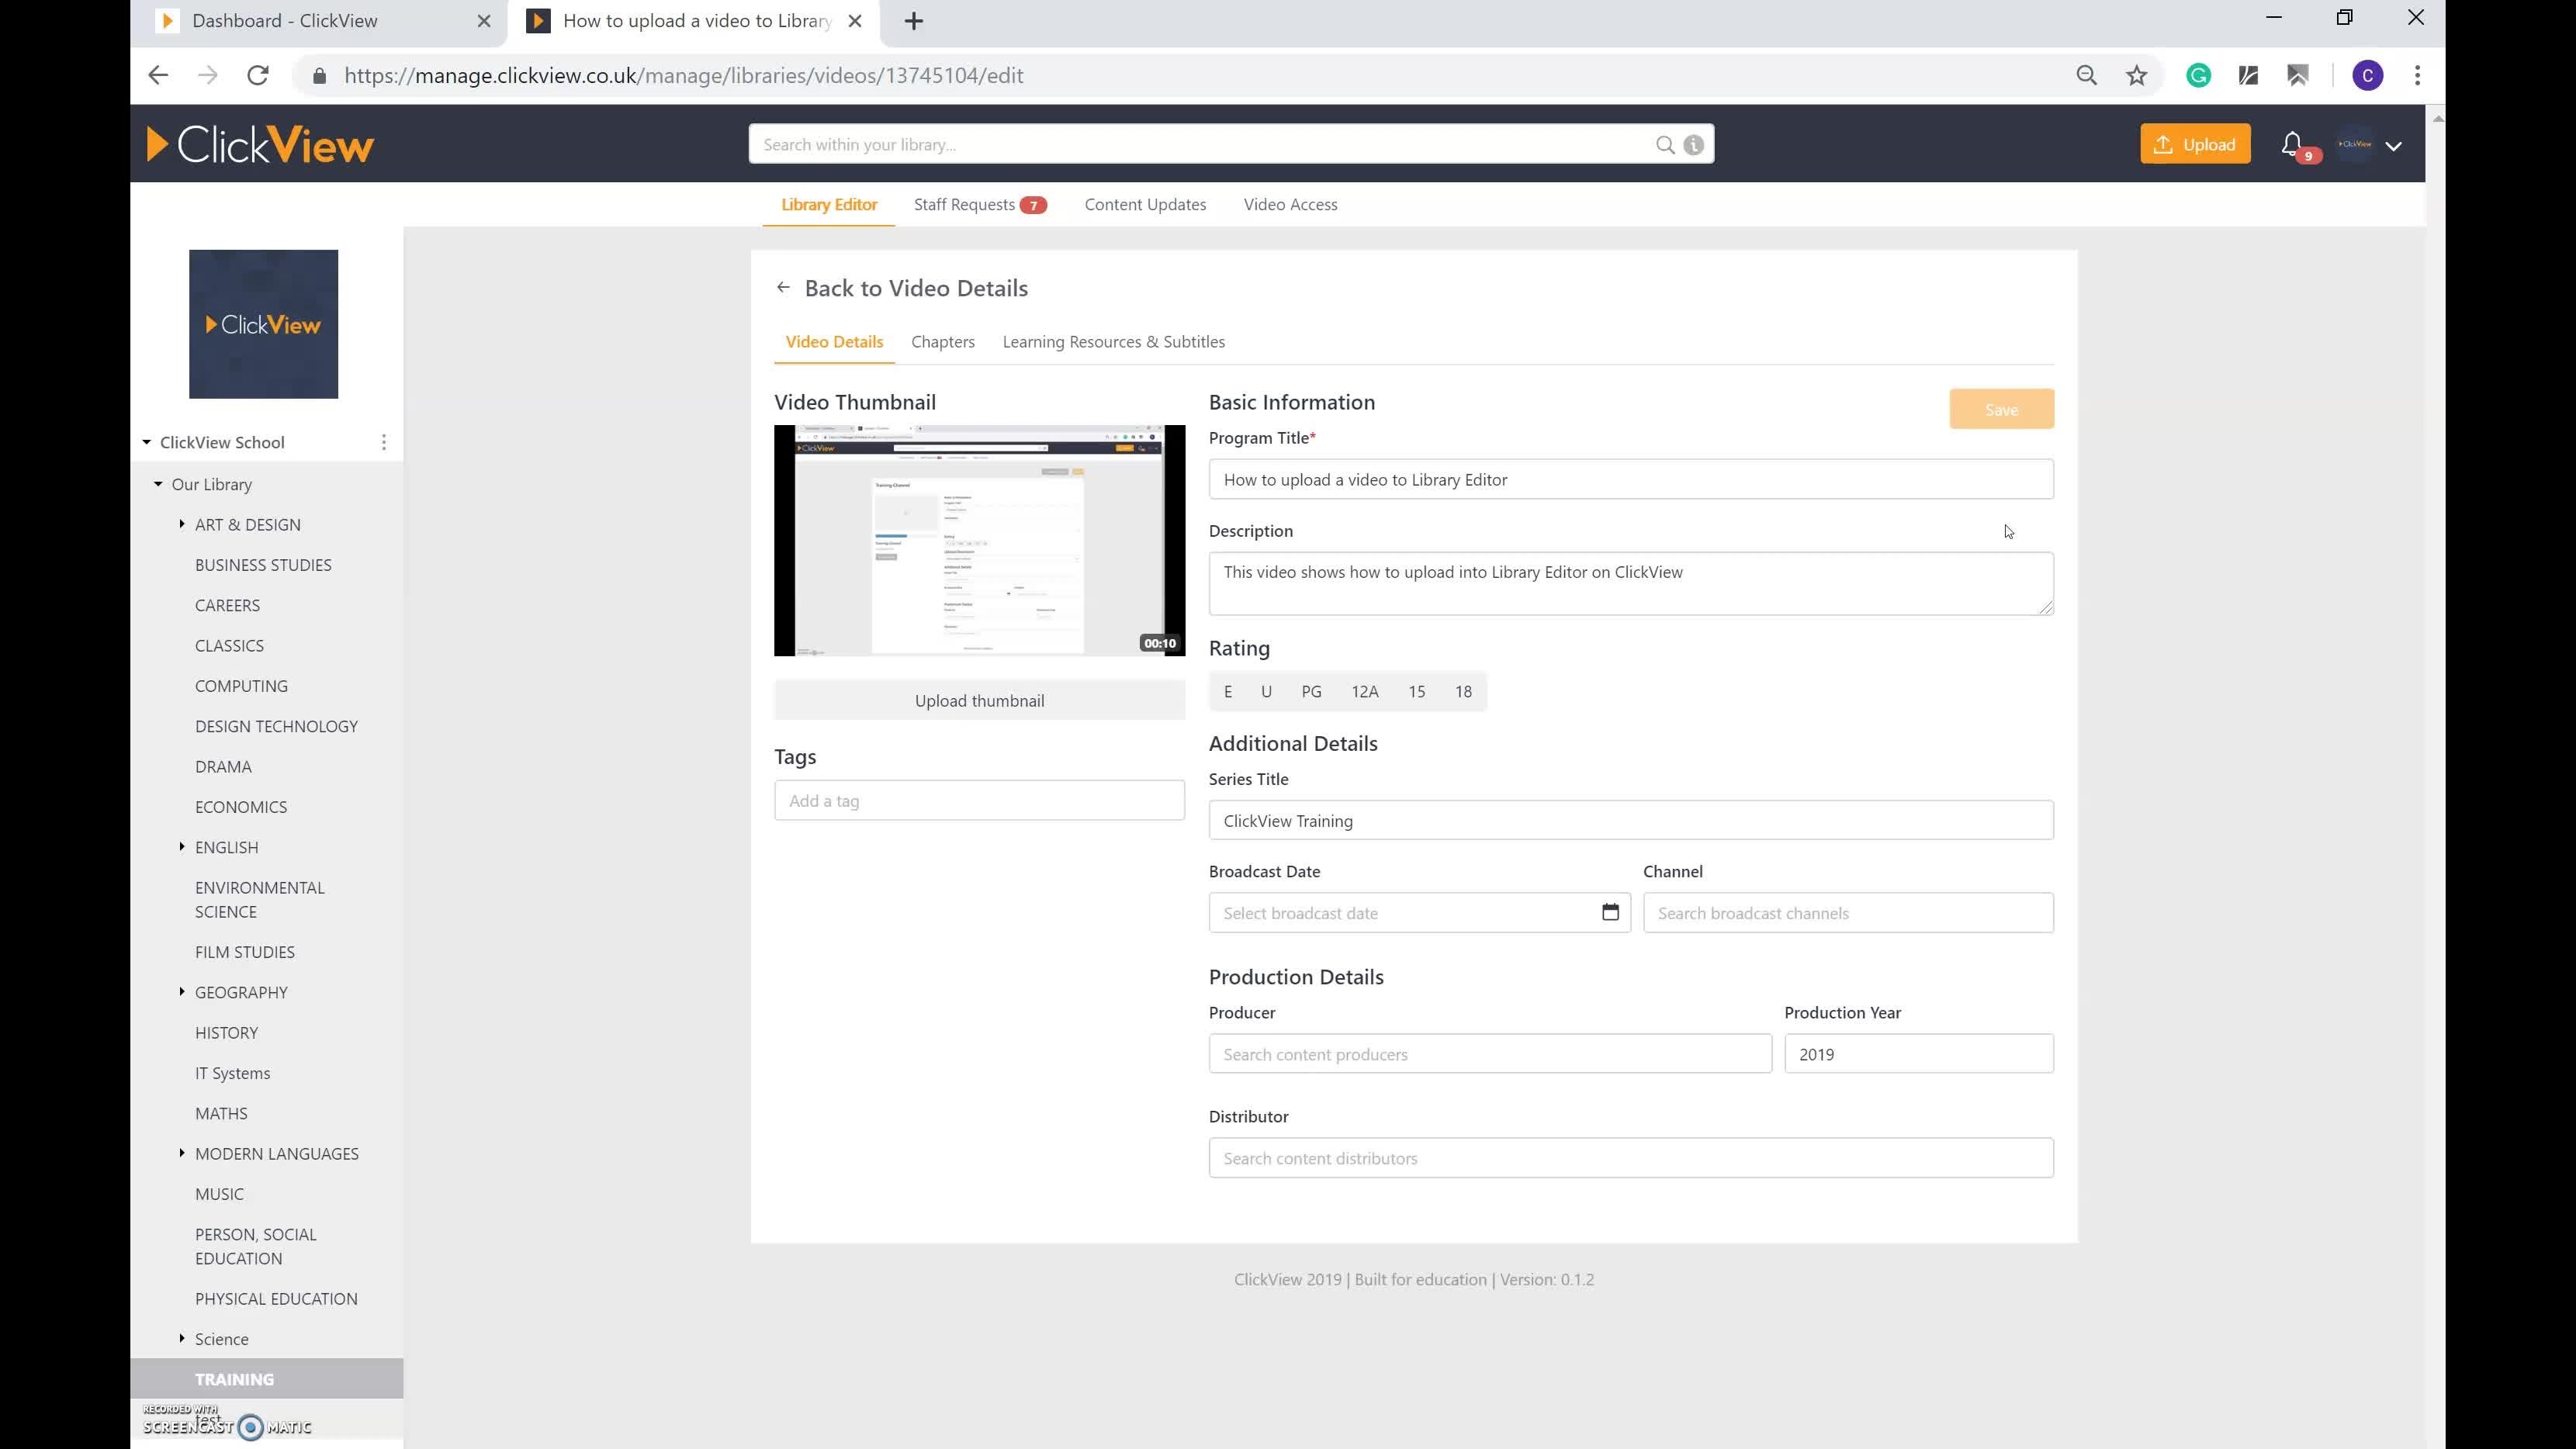Click the ClickView School library logo thumbnail
Screen dimensions: 2576x1449
coord(263,324)
